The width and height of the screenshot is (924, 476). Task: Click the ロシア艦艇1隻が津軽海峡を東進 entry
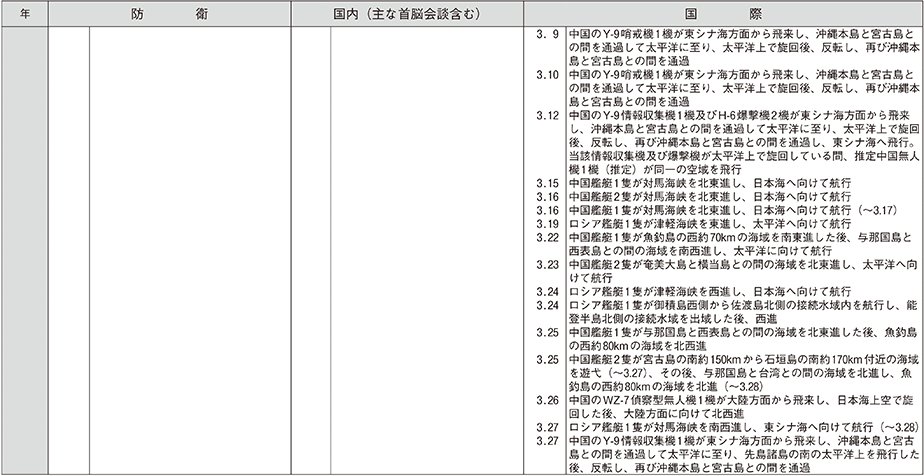[710, 224]
